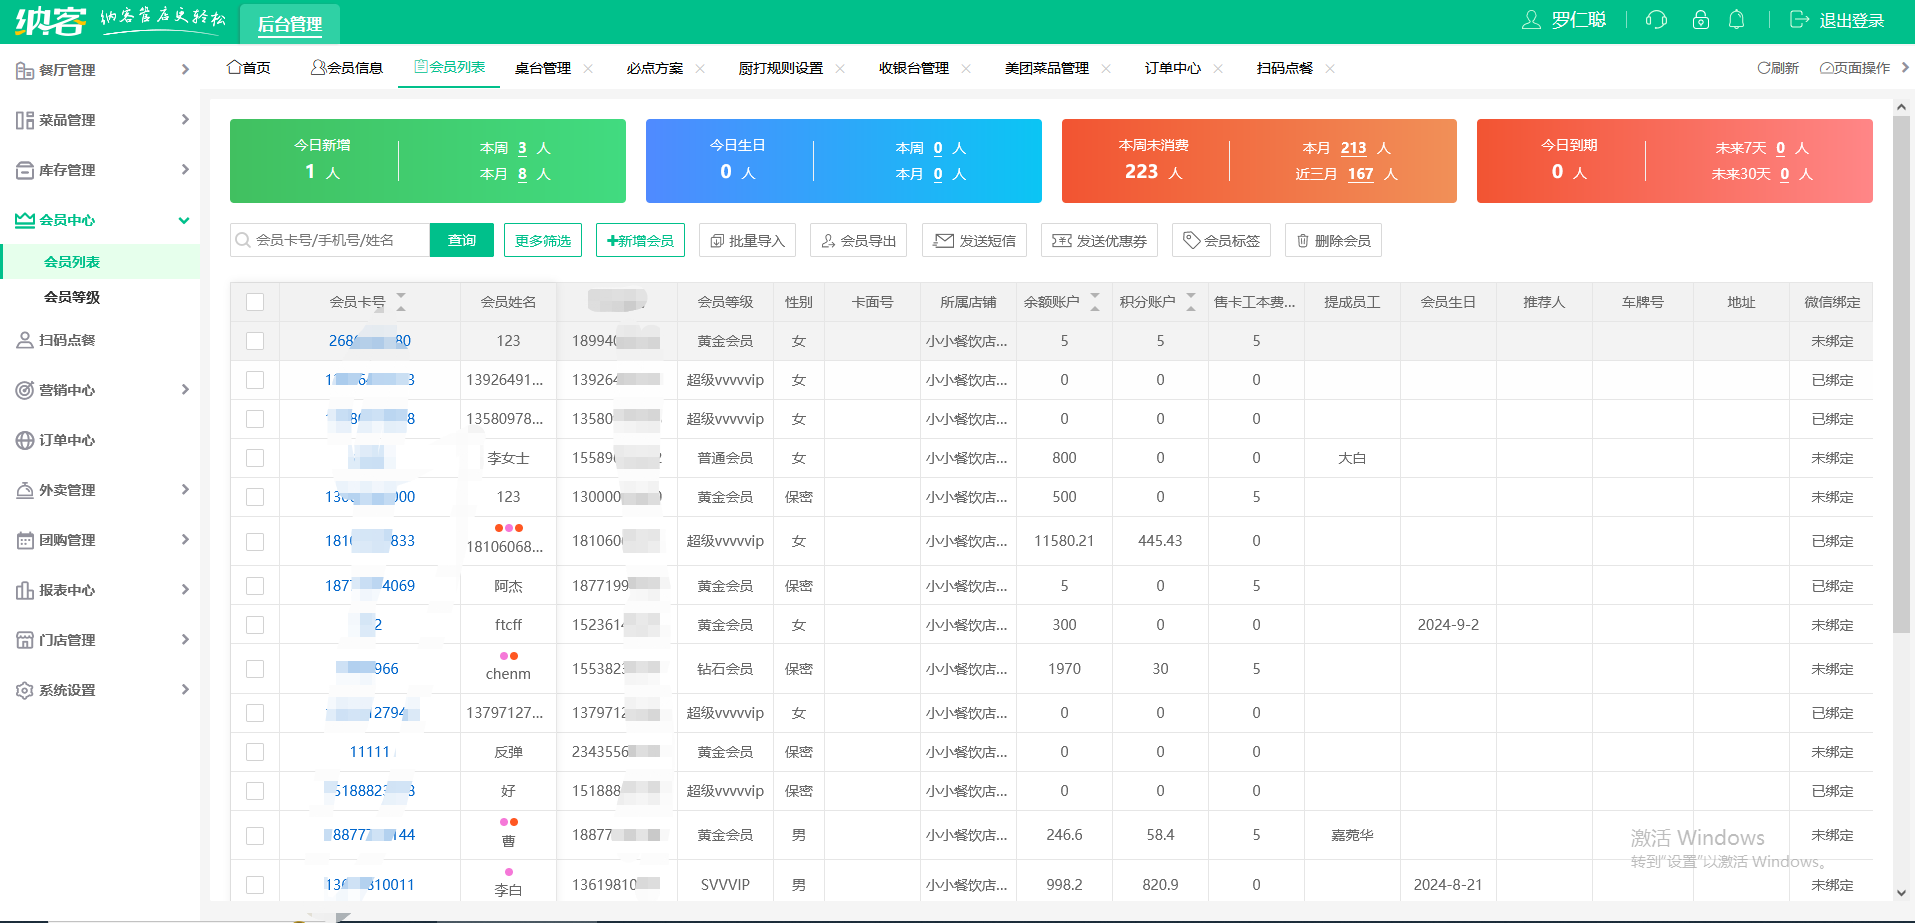Open the notification bell icon

(x=1737, y=20)
